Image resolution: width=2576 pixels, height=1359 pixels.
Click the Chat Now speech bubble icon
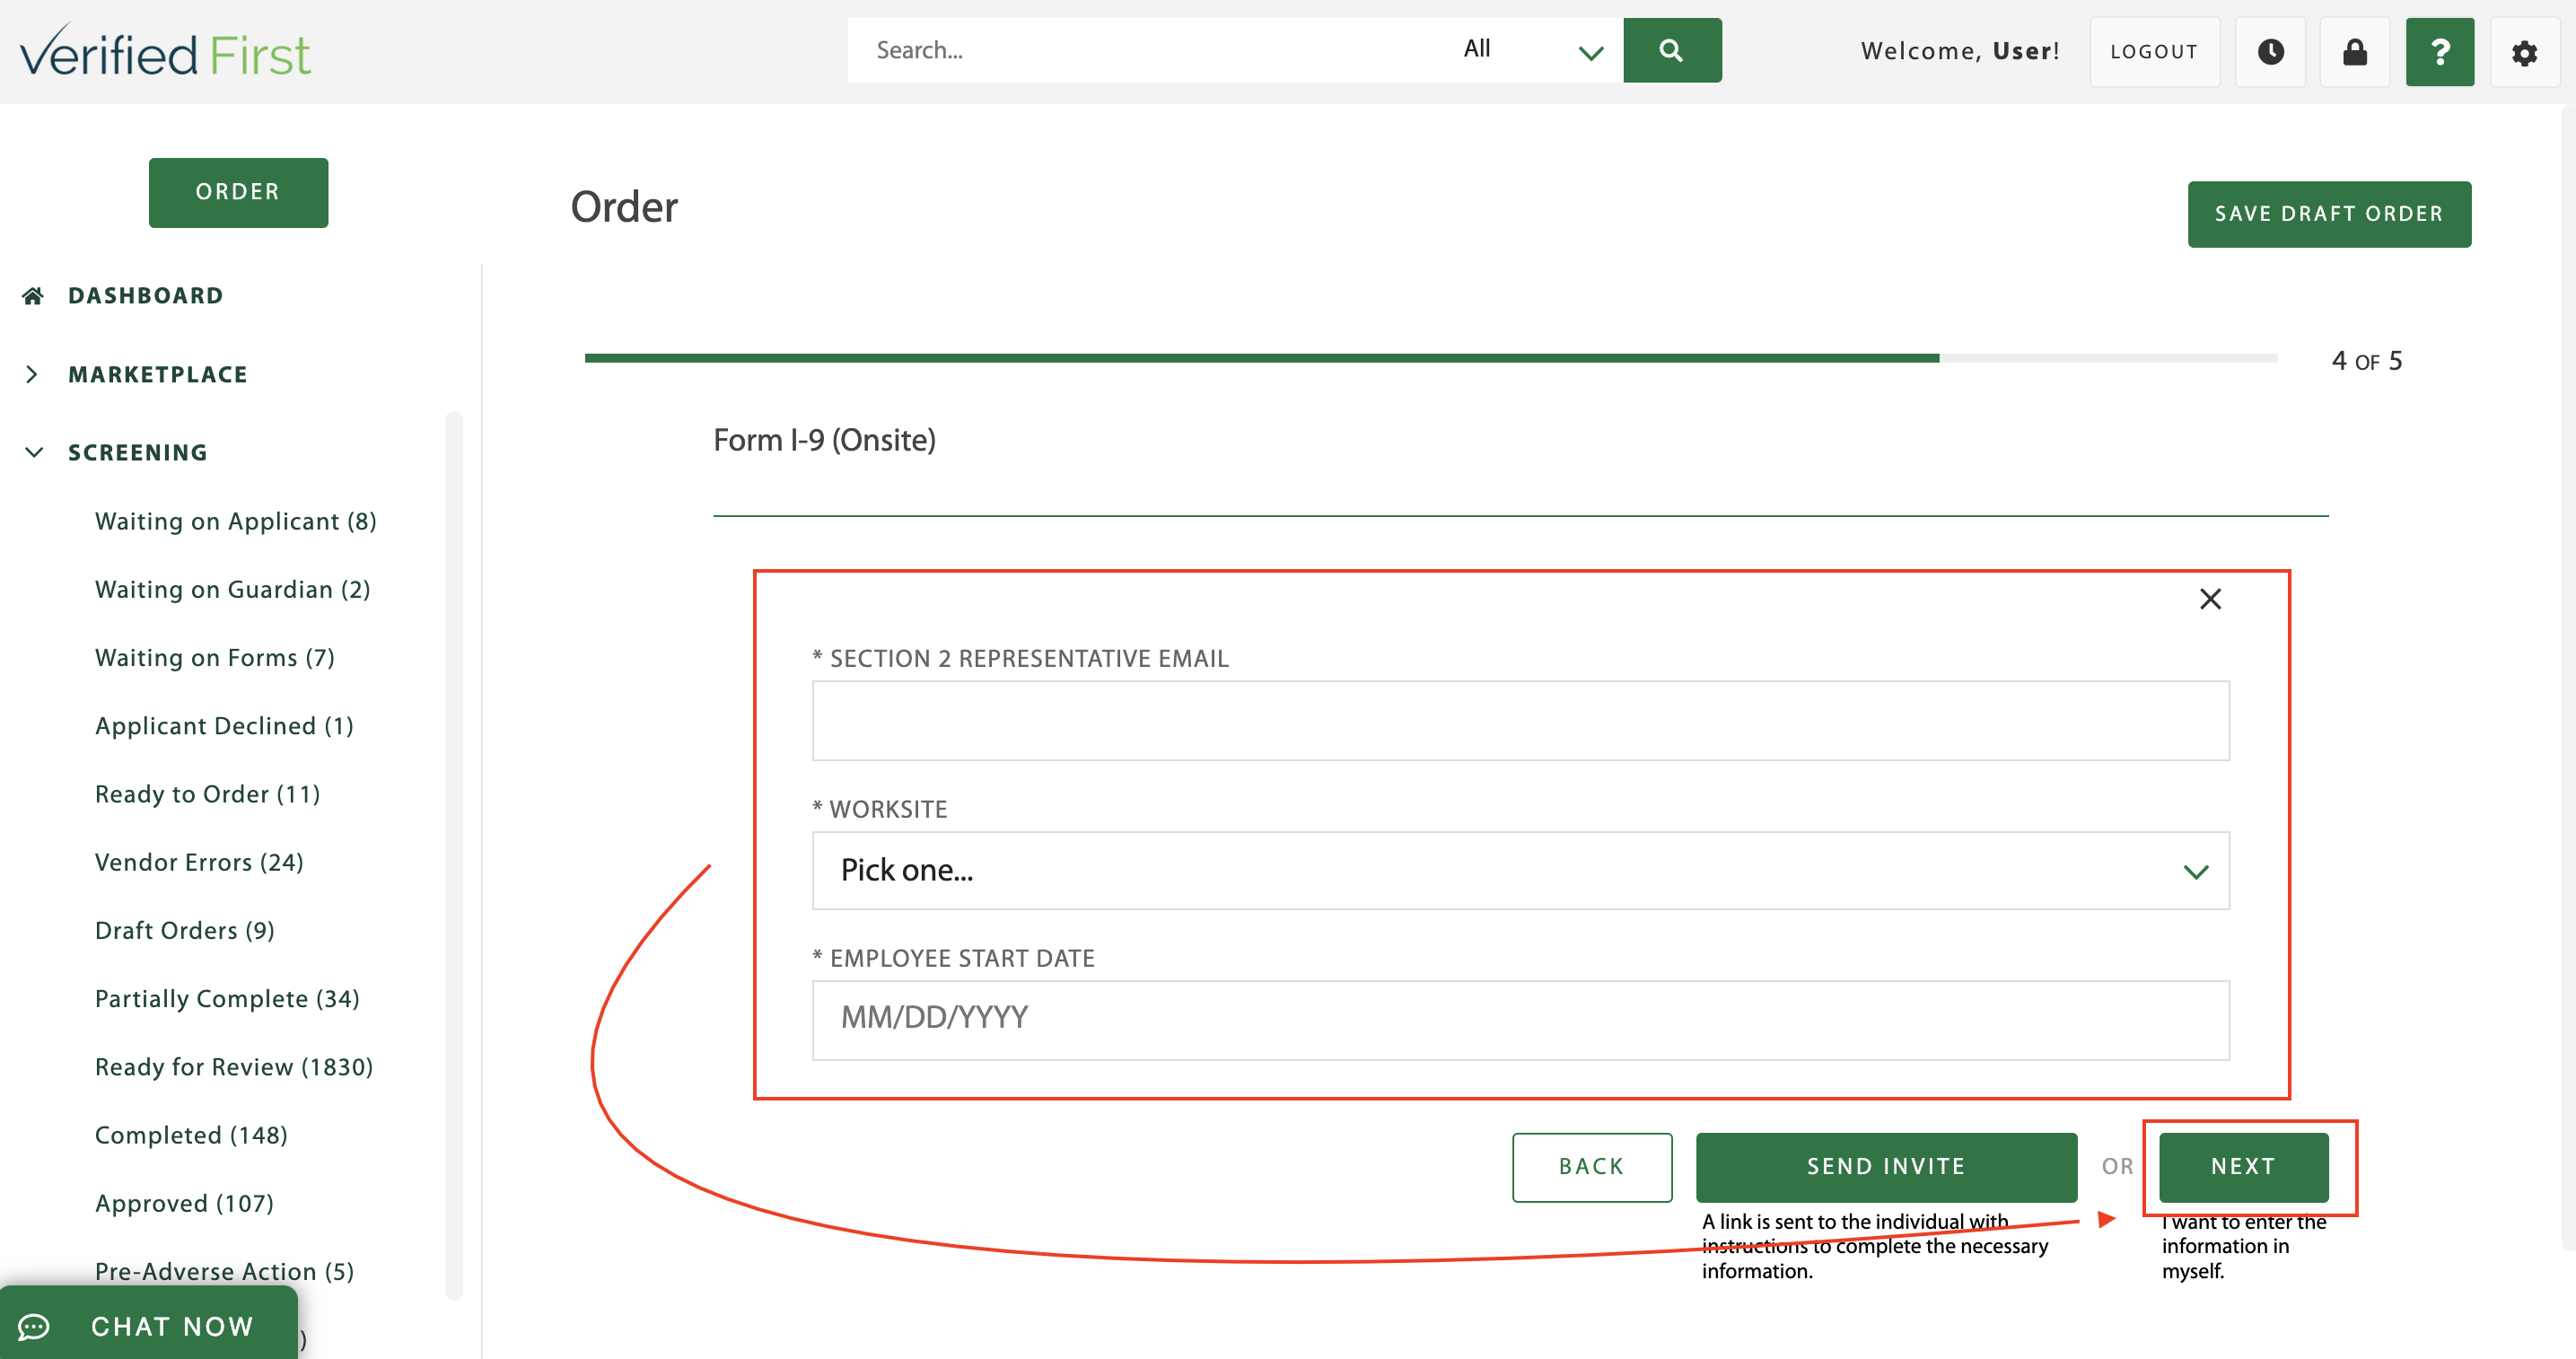tap(34, 1326)
